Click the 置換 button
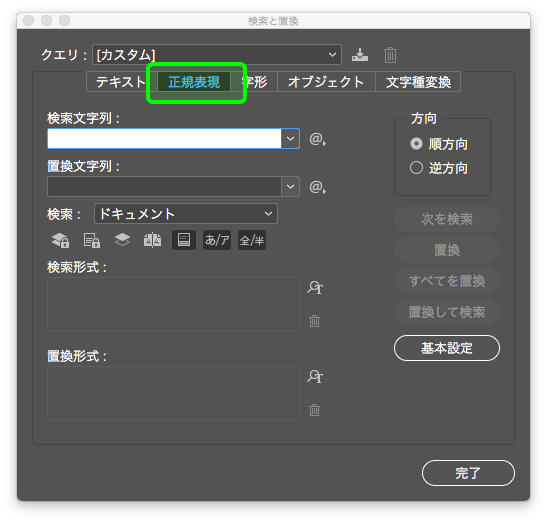This screenshot has width=547, height=522. pos(447,250)
